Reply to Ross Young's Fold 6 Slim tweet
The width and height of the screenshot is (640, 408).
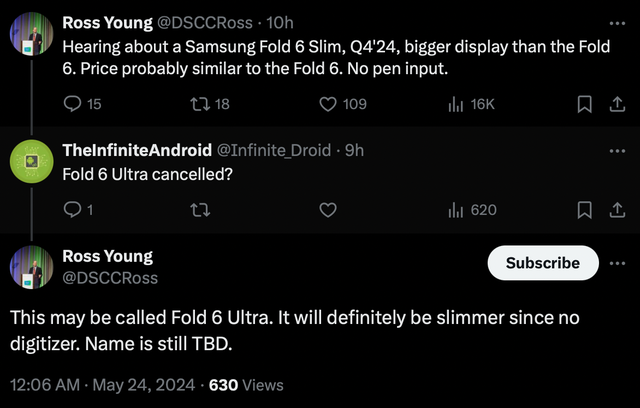click(x=72, y=104)
